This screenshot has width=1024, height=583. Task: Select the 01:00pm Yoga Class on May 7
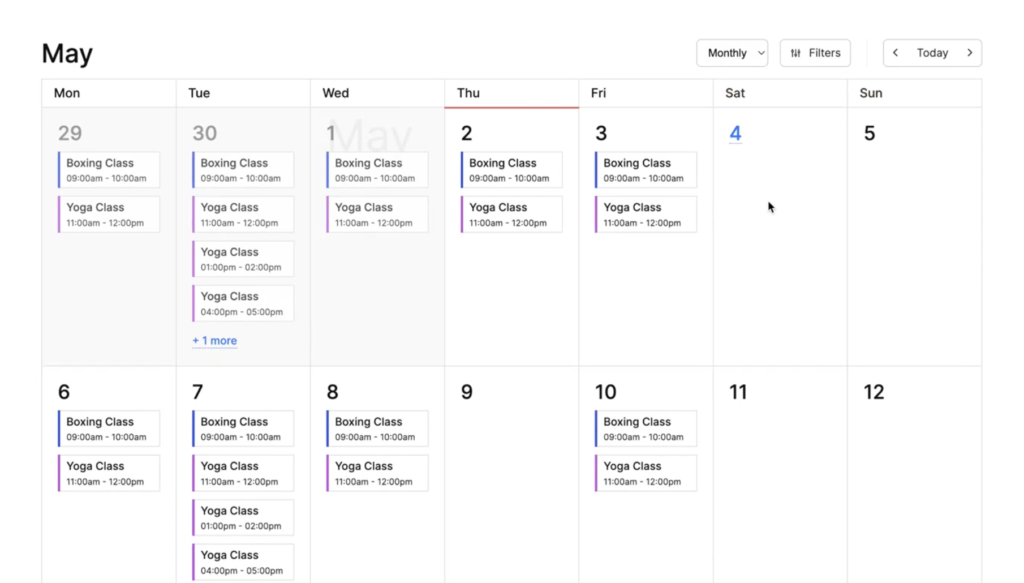(243, 517)
